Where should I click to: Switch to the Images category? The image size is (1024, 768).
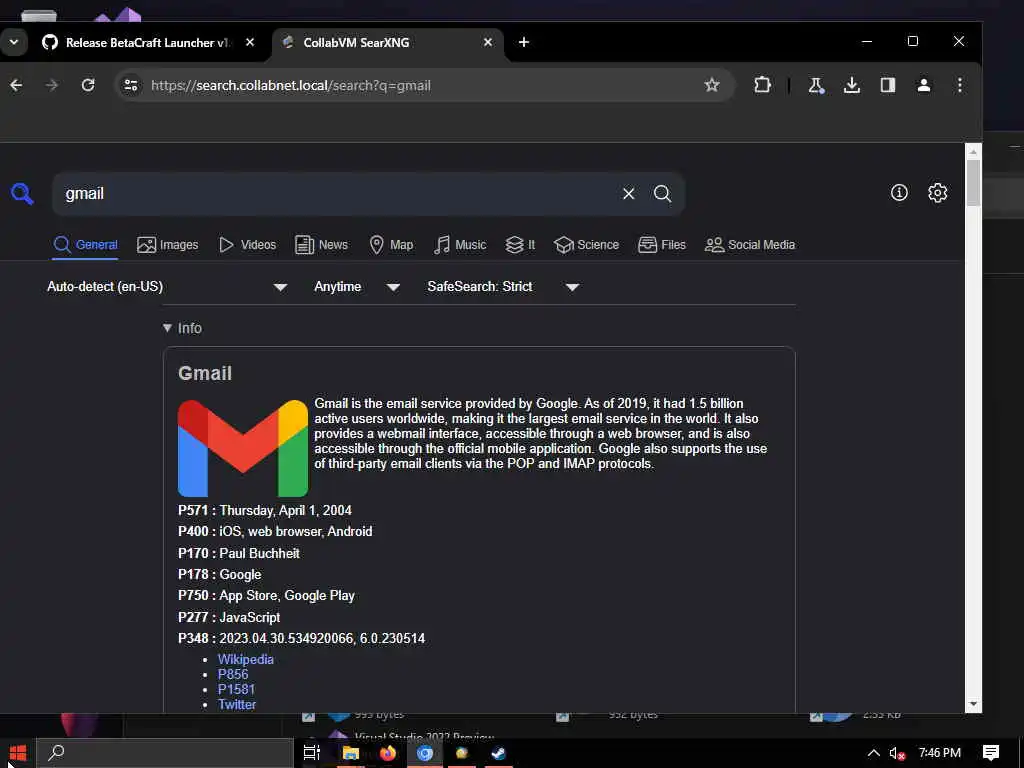point(168,245)
